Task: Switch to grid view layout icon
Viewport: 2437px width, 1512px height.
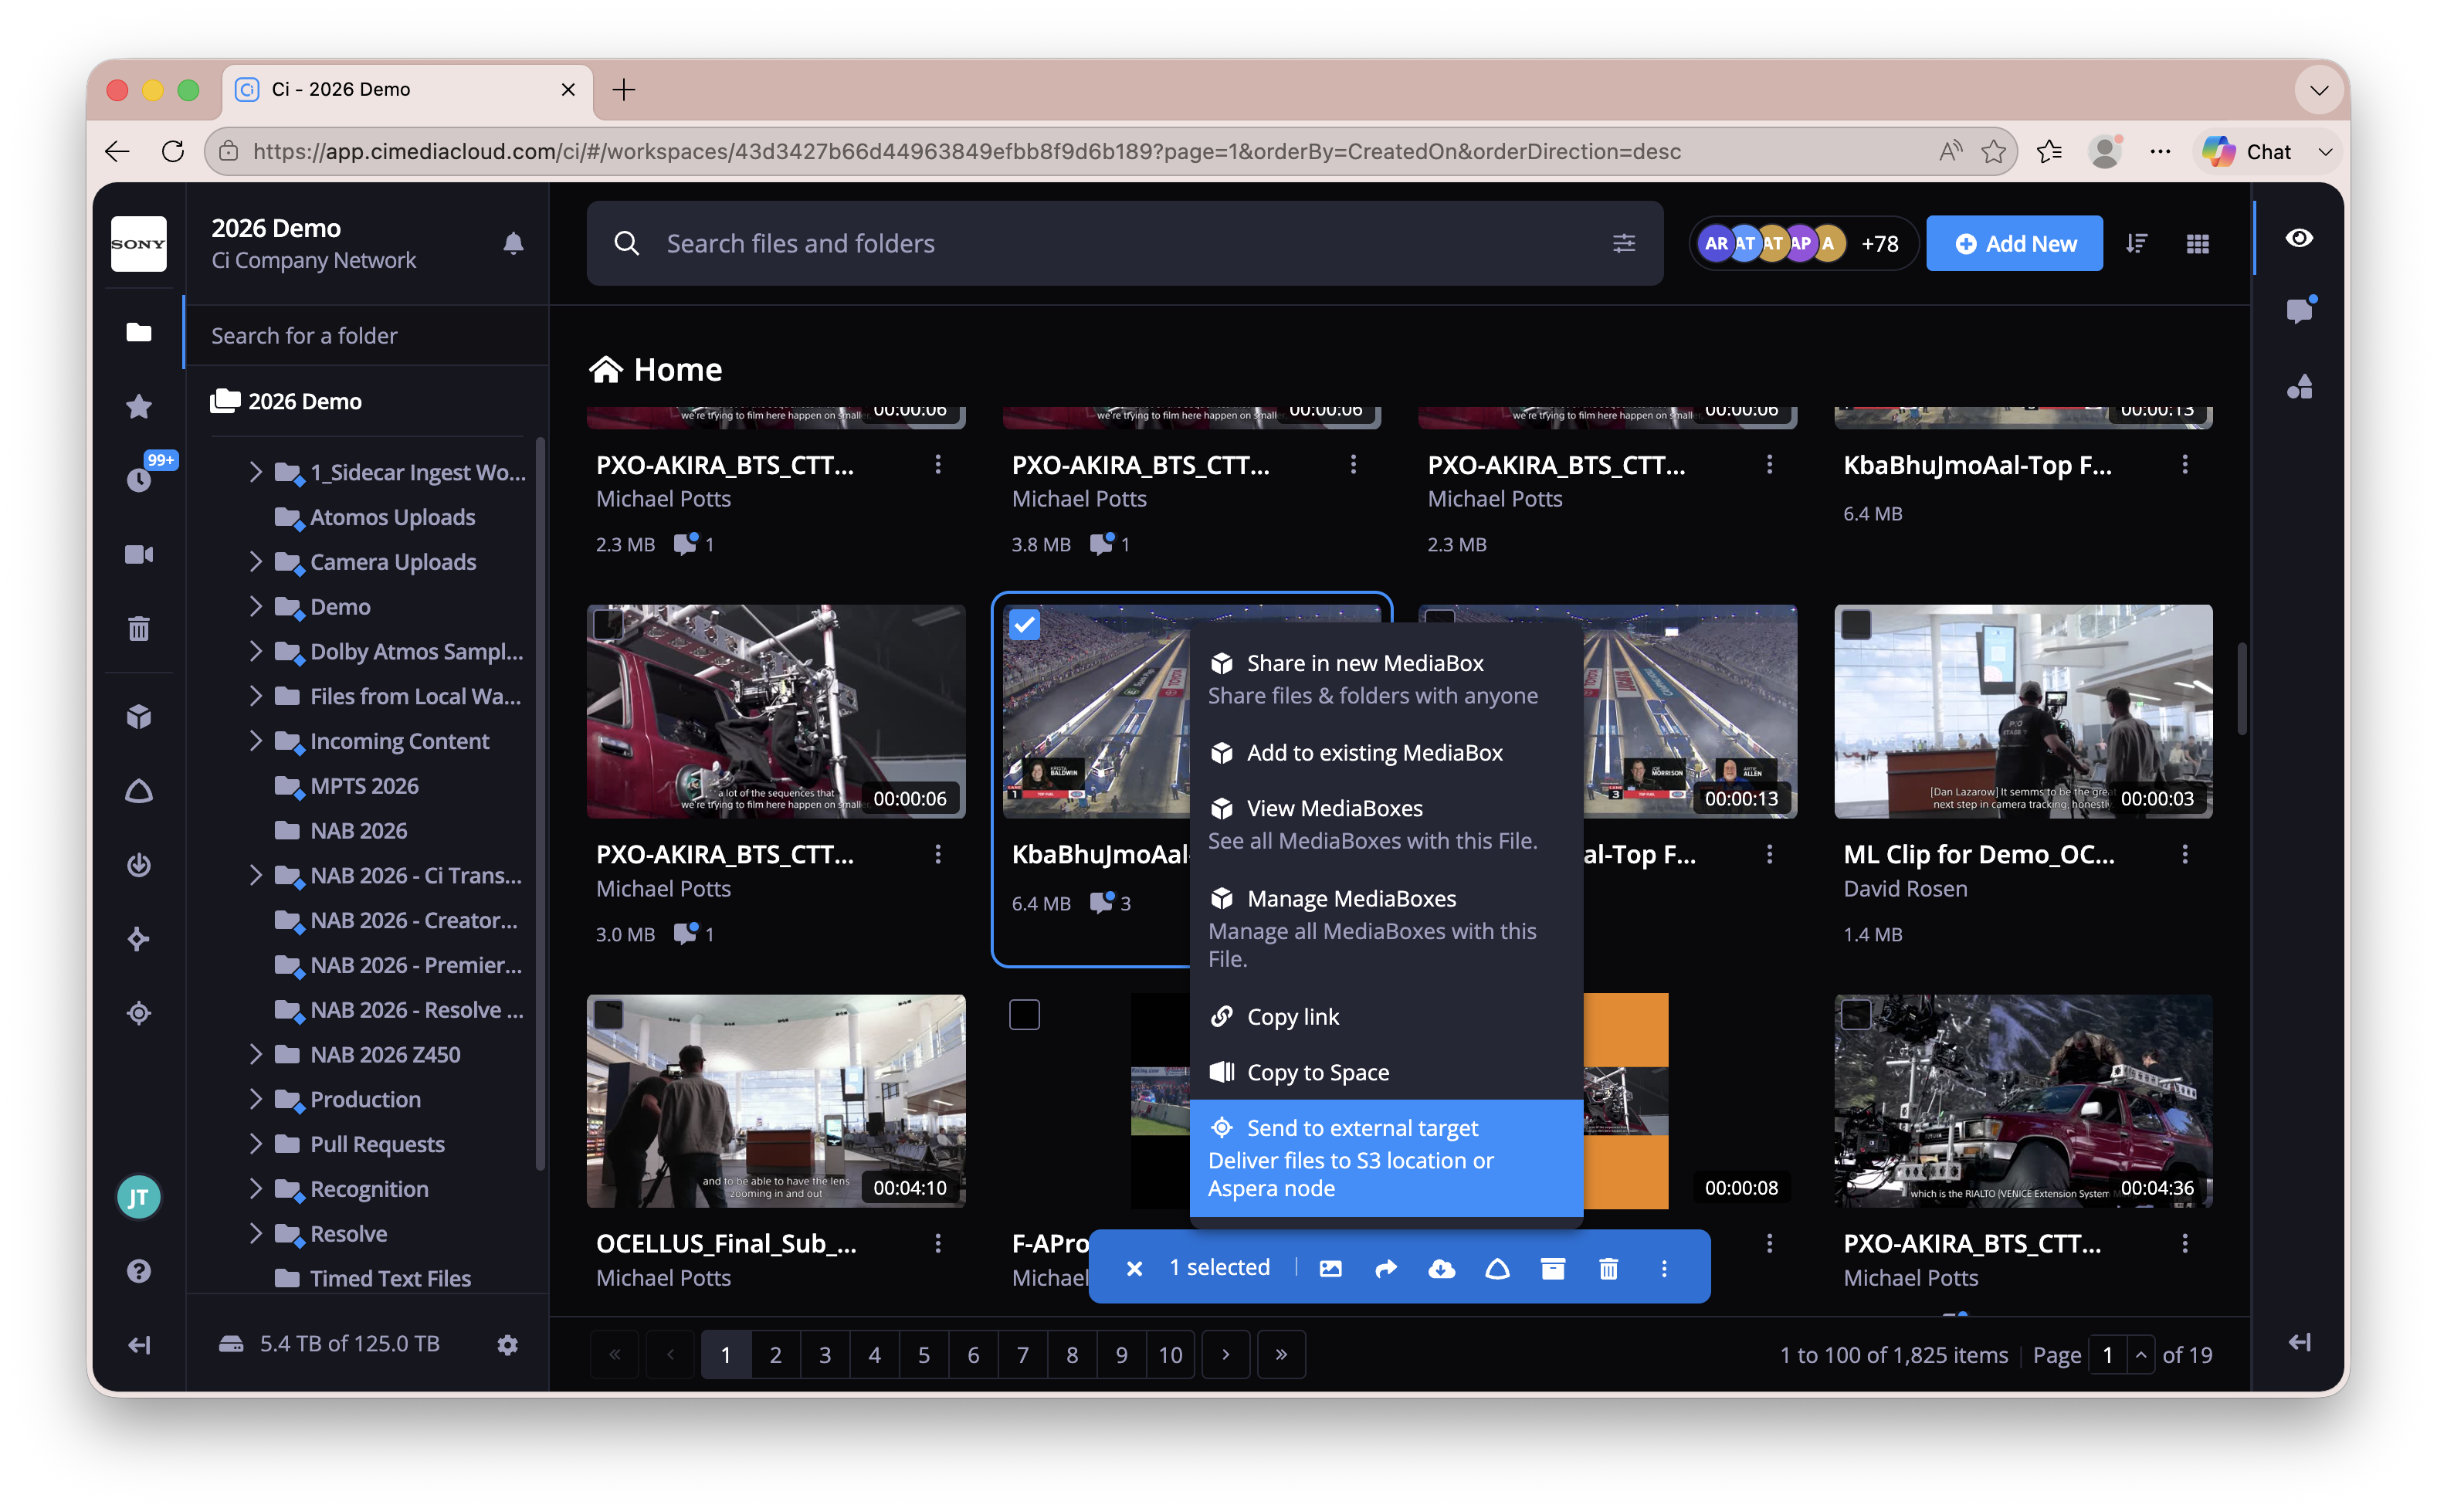Action: (x=2197, y=243)
